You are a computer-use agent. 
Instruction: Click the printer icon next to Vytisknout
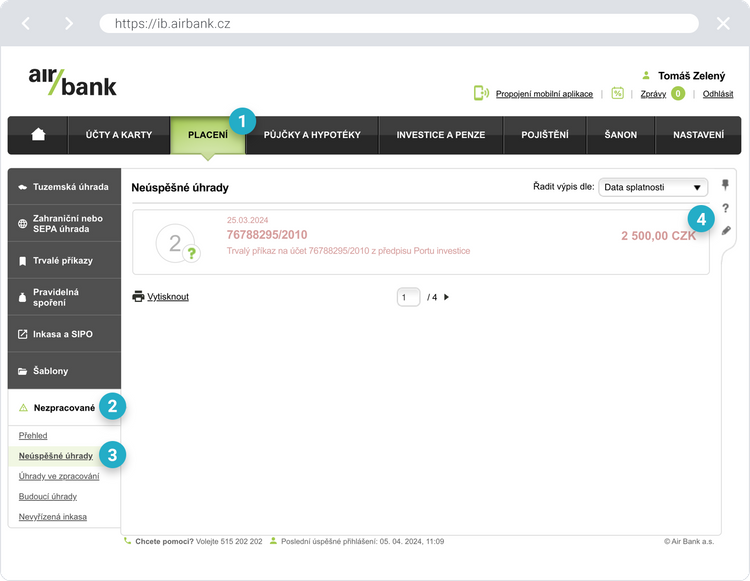tap(138, 297)
